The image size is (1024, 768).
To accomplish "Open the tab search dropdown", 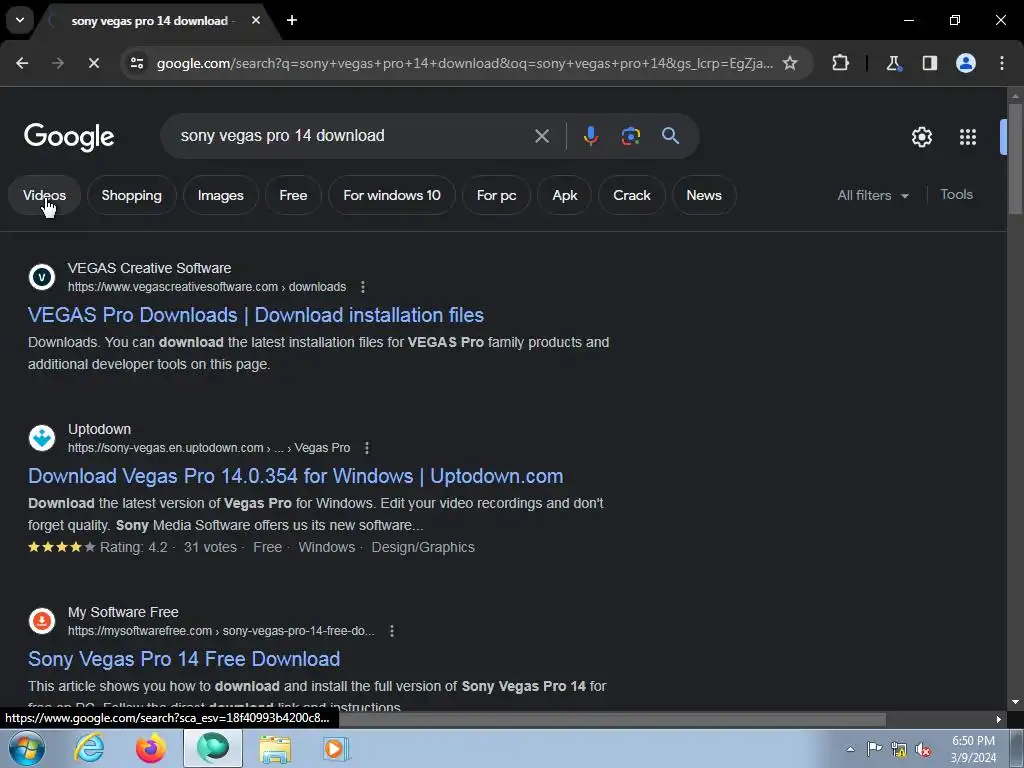I will pos(20,20).
